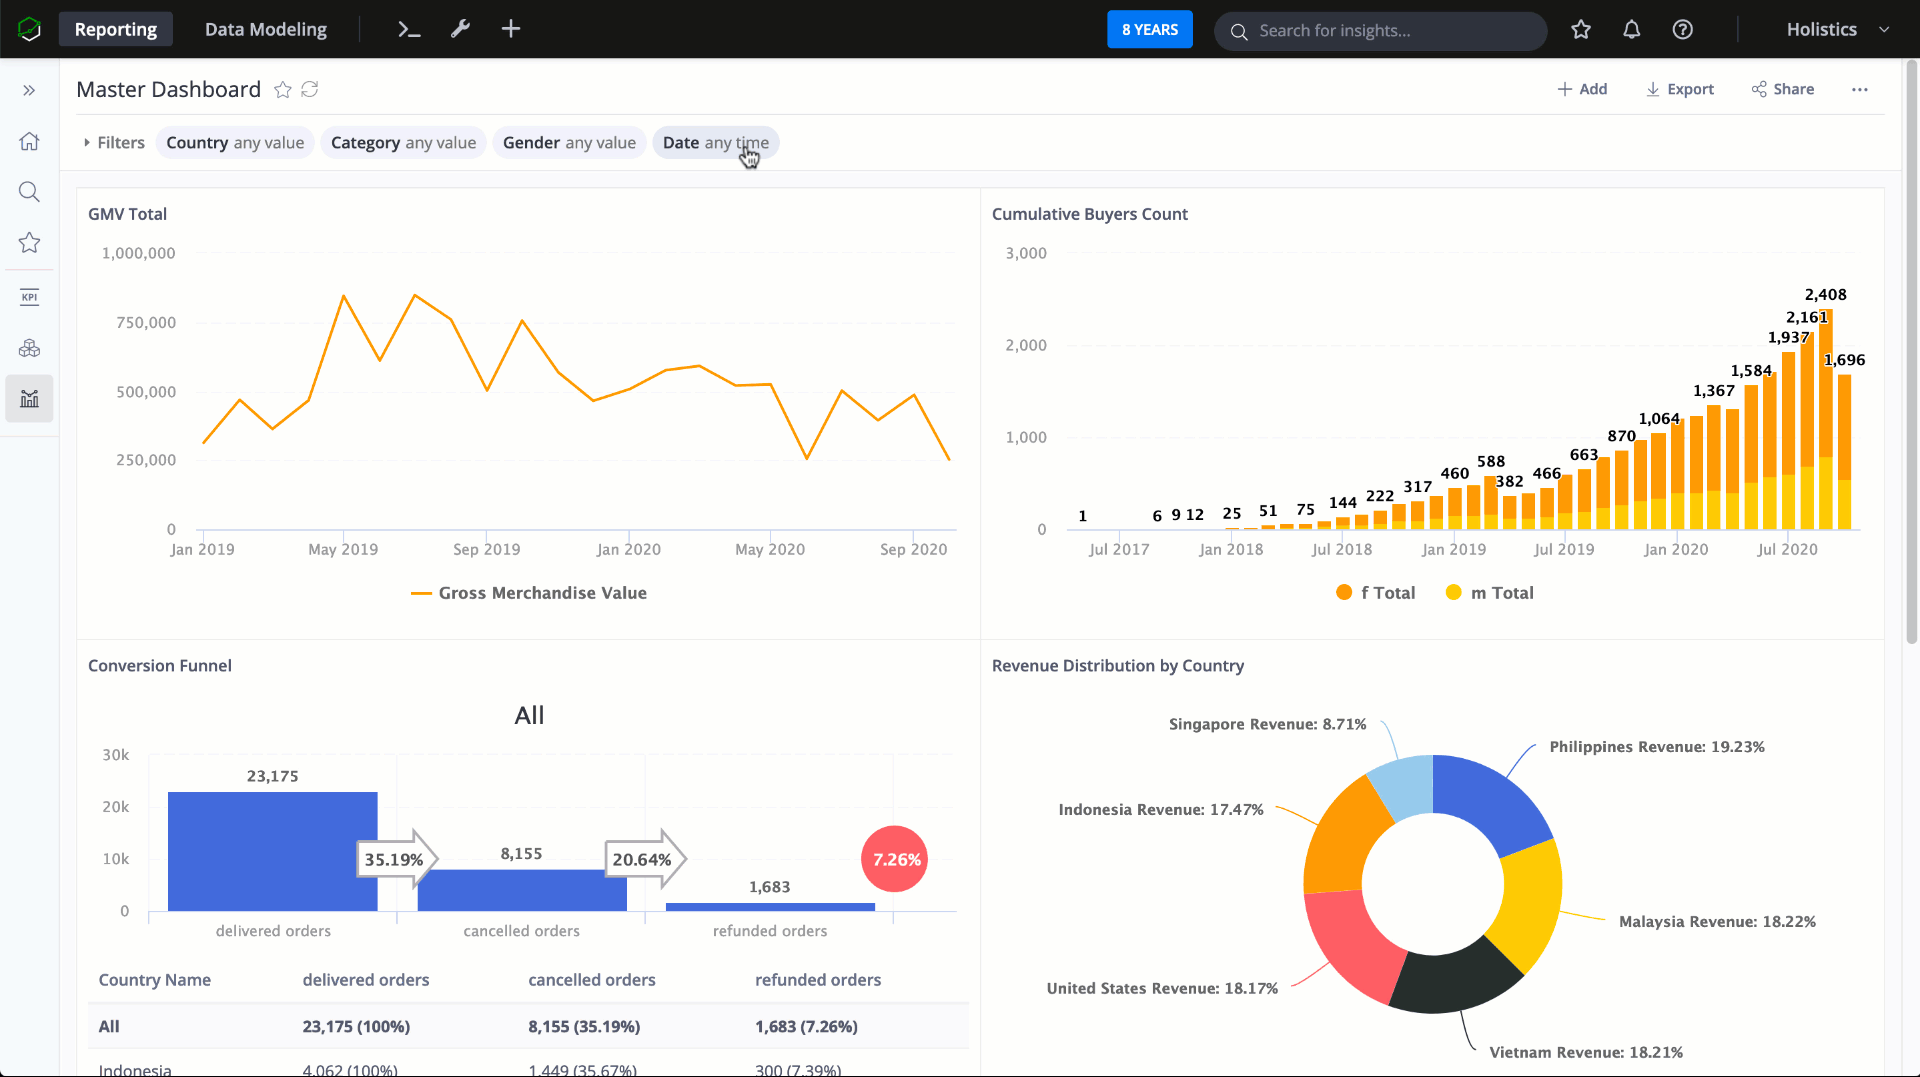Toggle the Gross Merchandise Value legend series
Screen dimensions: 1920x1077
coord(529,593)
